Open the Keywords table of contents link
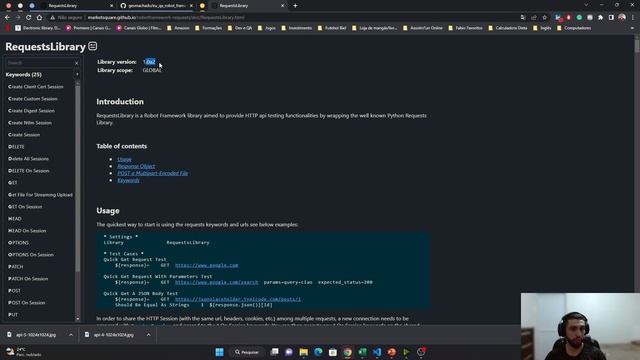640x360 pixels. pyautogui.click(x=128, y=180)
